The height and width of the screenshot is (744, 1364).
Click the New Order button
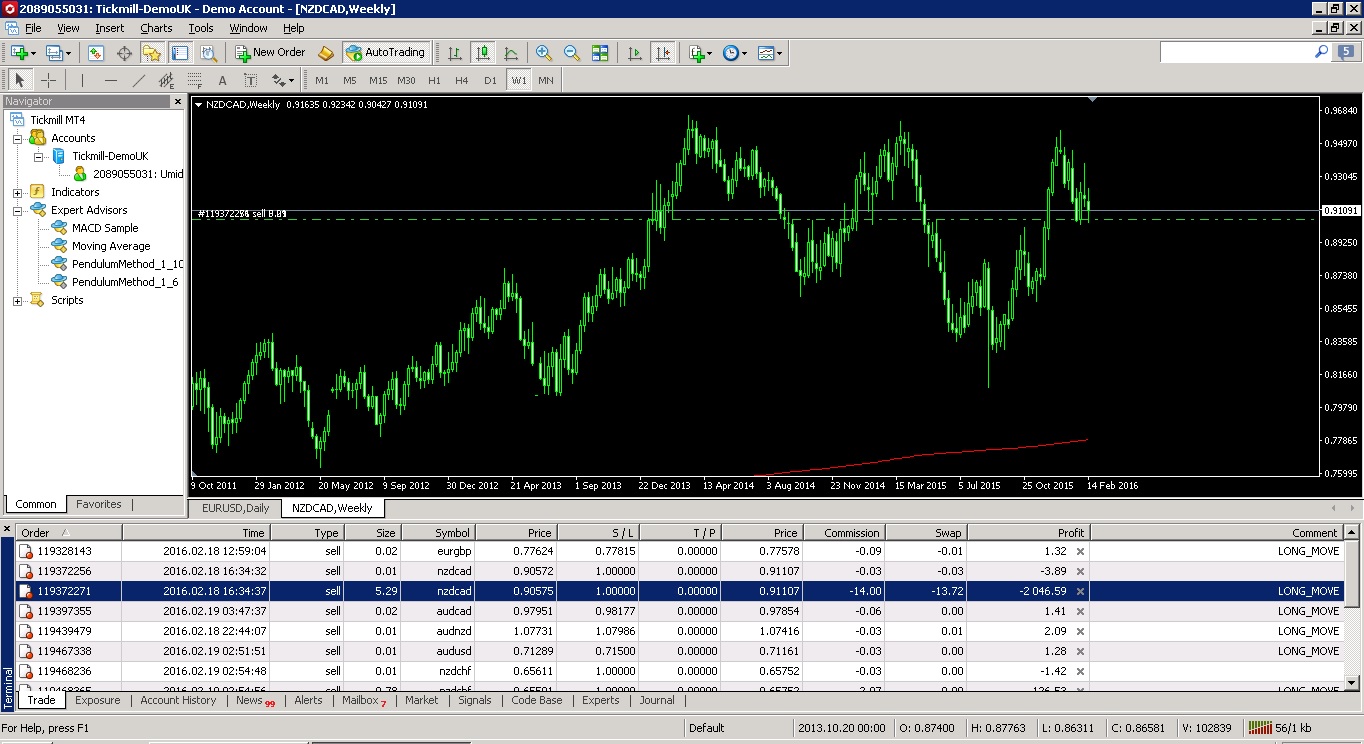(270, 53)
